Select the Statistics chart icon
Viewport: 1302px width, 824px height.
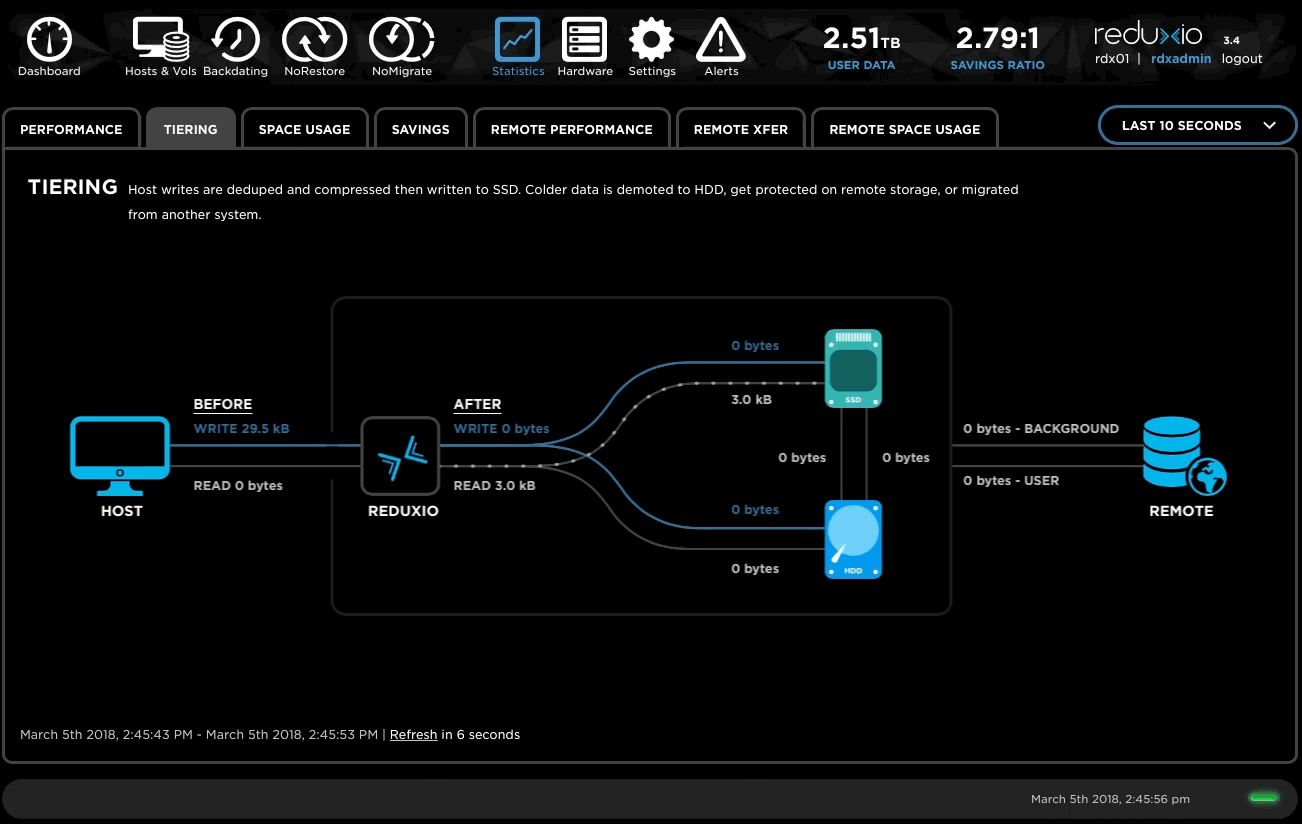point(518,40)
